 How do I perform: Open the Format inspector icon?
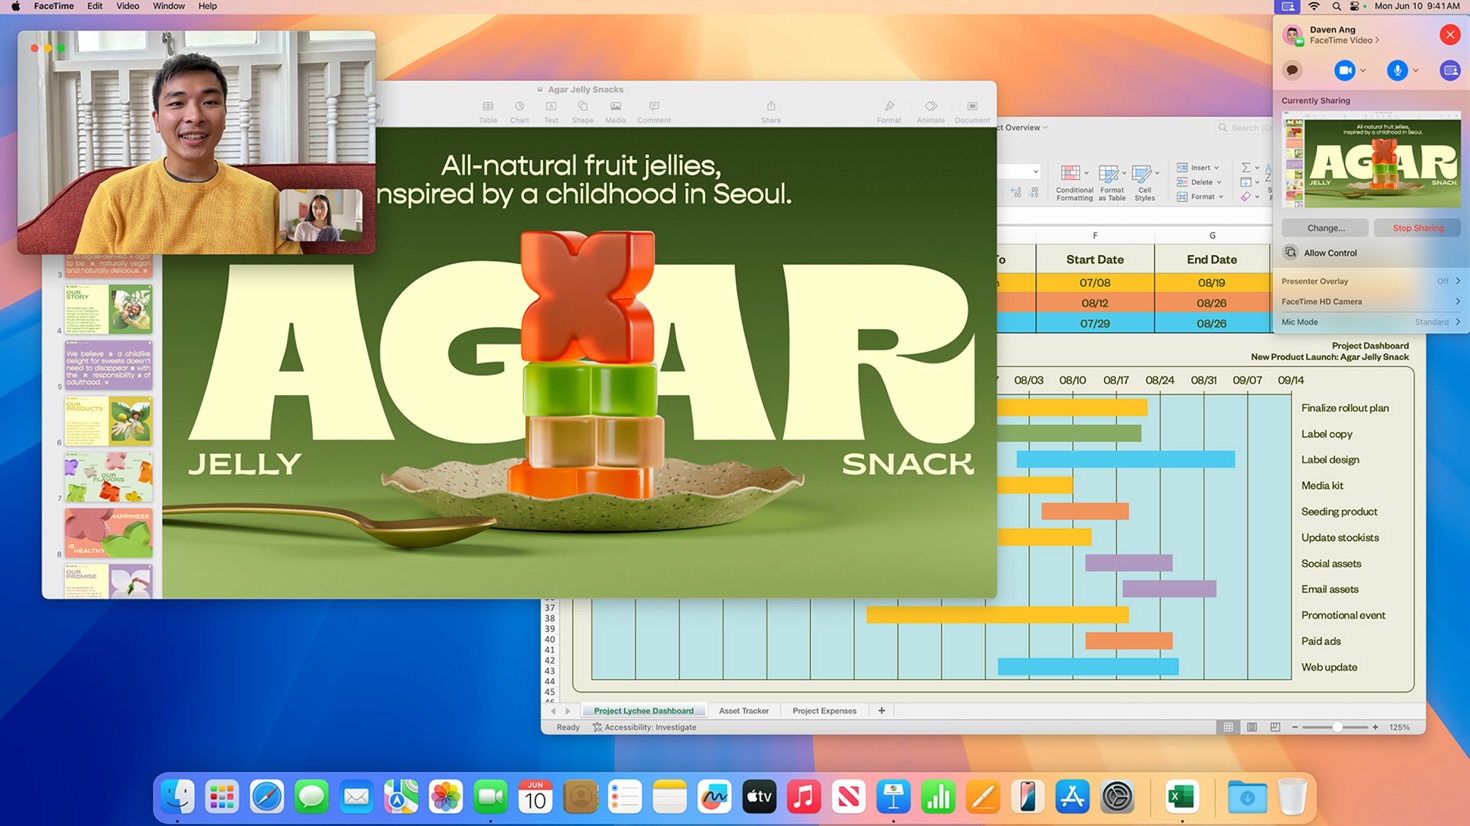(x=889, y=108)
